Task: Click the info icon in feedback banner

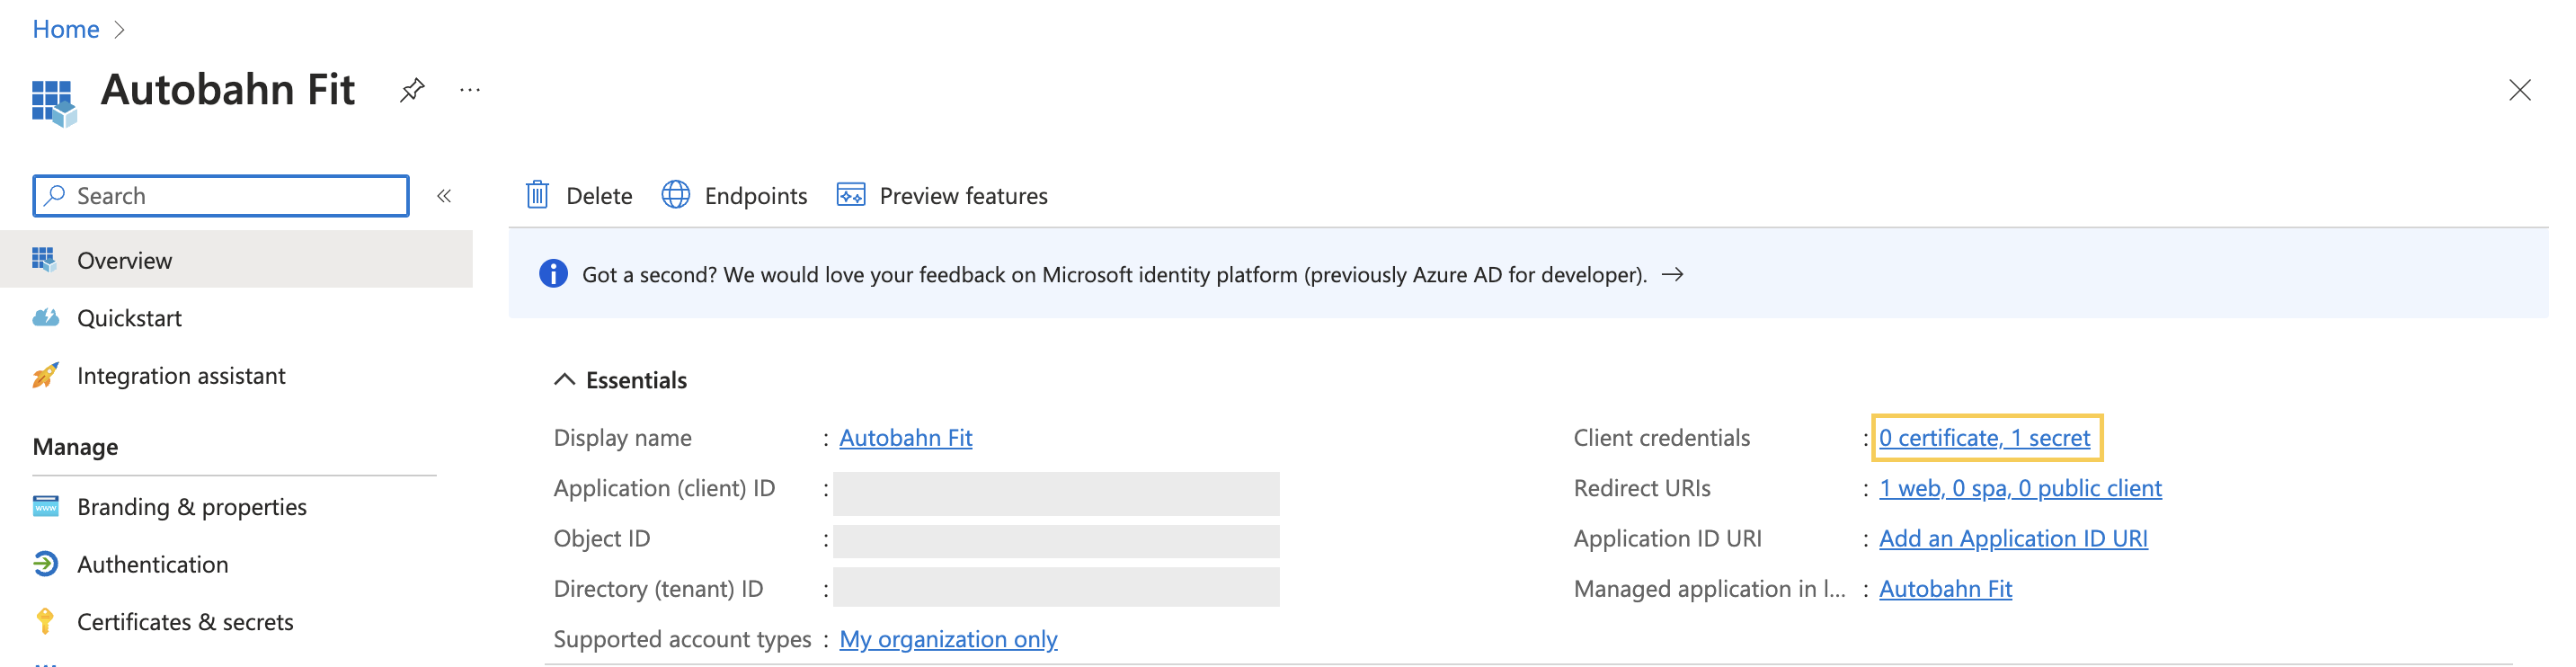Action: [553, 274]
